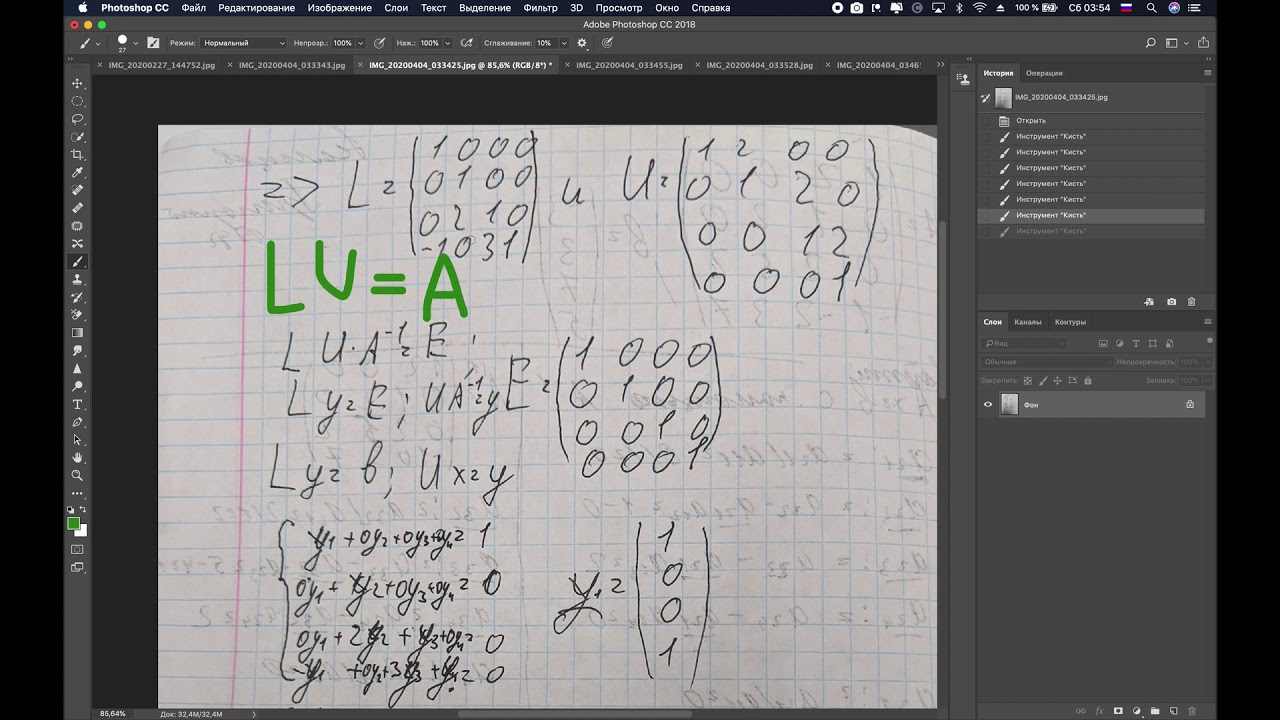Open the brush preset picker dropdown
The width and height of the screenshot is (1280, 720).
[136, 43]
